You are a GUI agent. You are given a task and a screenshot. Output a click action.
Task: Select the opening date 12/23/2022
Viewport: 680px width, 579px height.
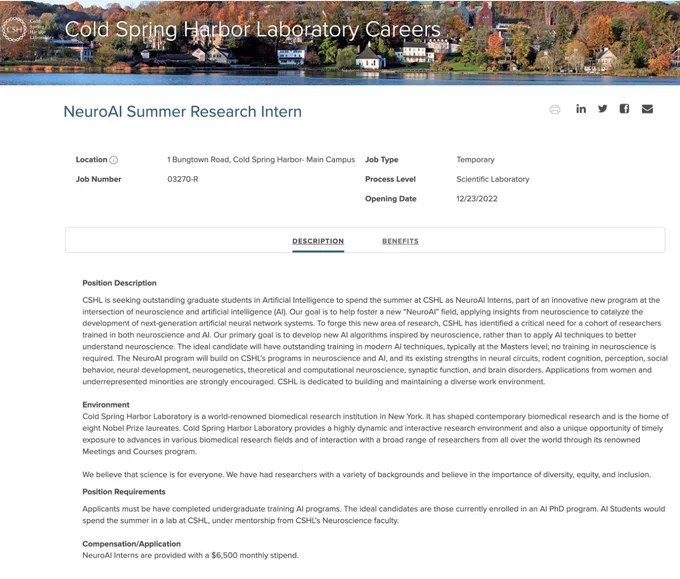tap(477, 199)
